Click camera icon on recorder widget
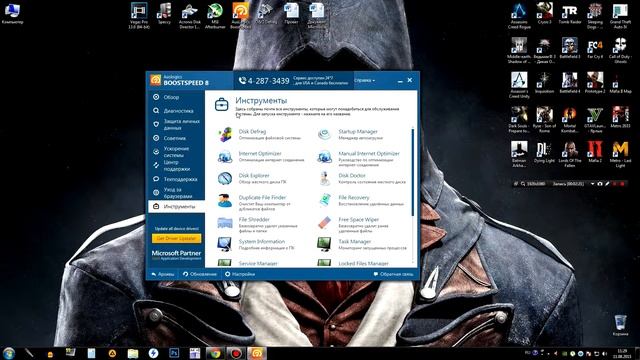 (600, 184)
